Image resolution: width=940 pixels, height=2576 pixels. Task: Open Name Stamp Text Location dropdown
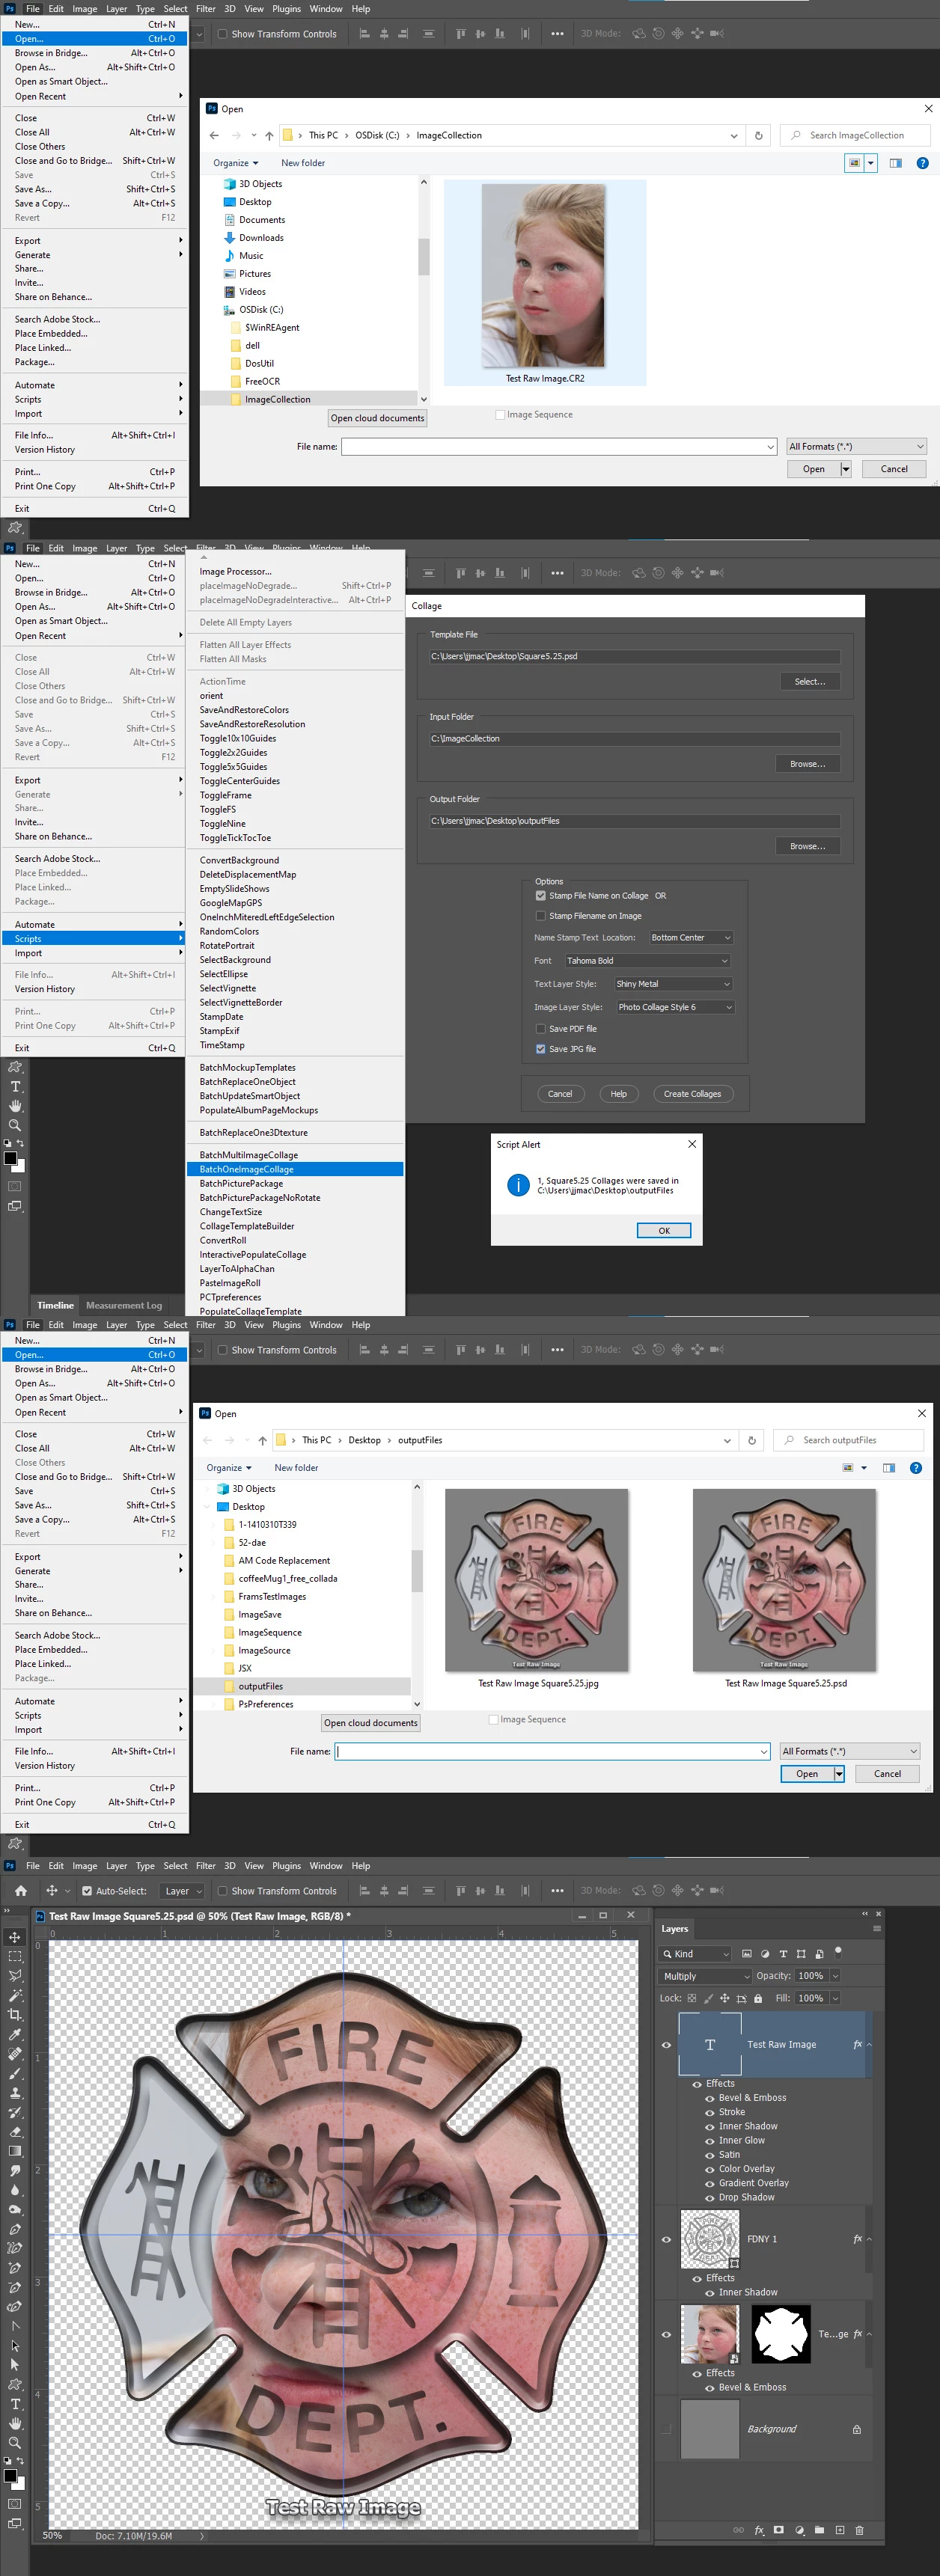[x=691, y=938]
